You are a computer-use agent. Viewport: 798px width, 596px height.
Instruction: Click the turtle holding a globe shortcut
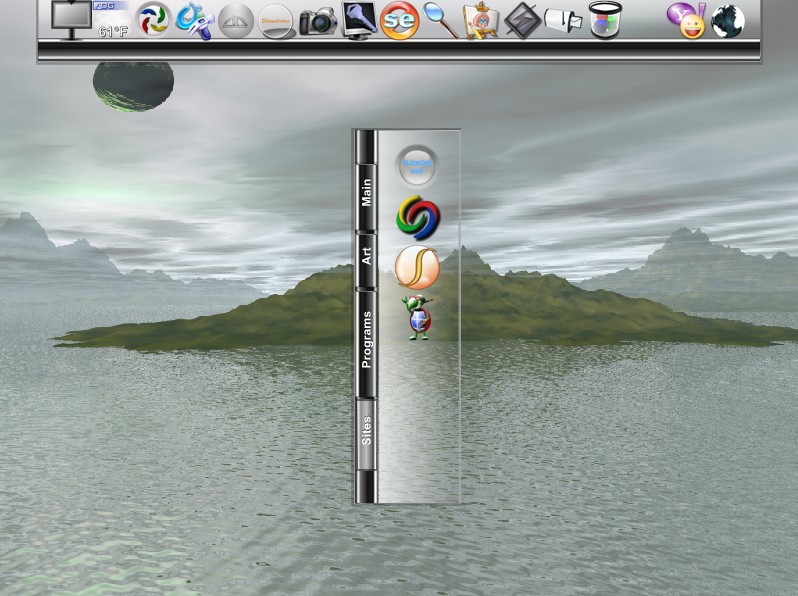(x=418, y=318)
